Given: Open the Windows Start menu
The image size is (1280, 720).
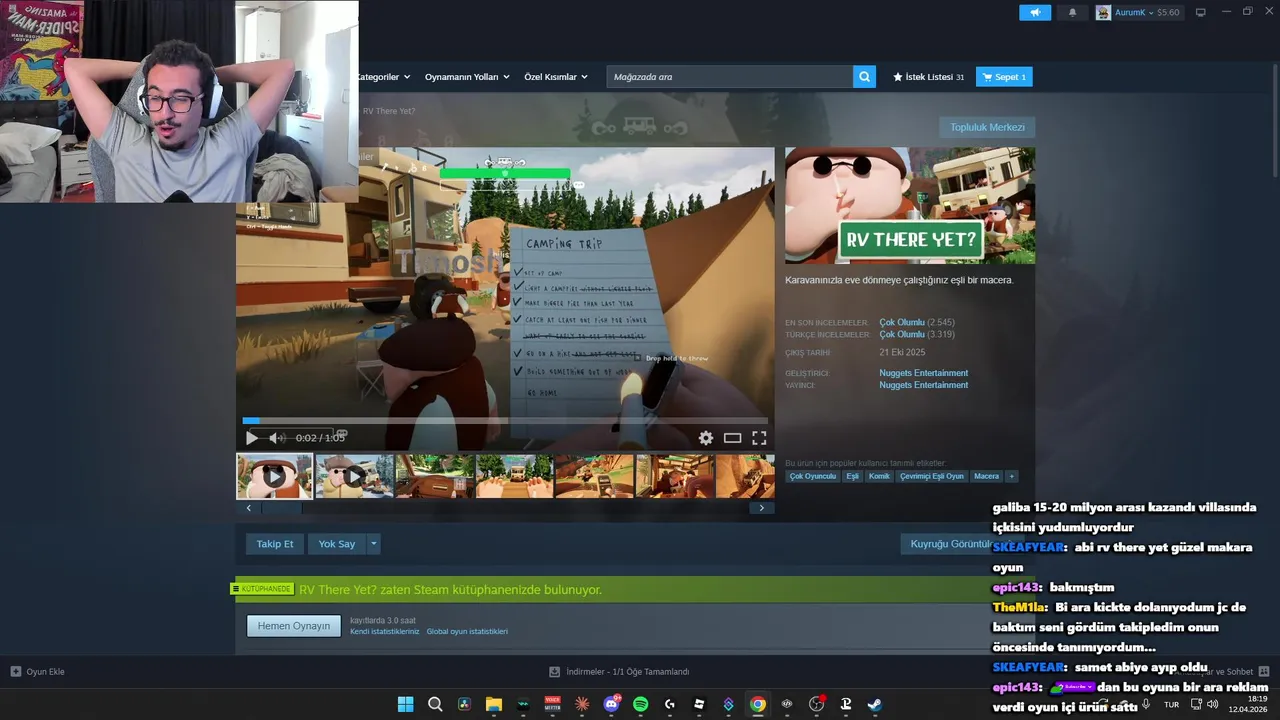Looking at the screenshot, I should 405,704.
